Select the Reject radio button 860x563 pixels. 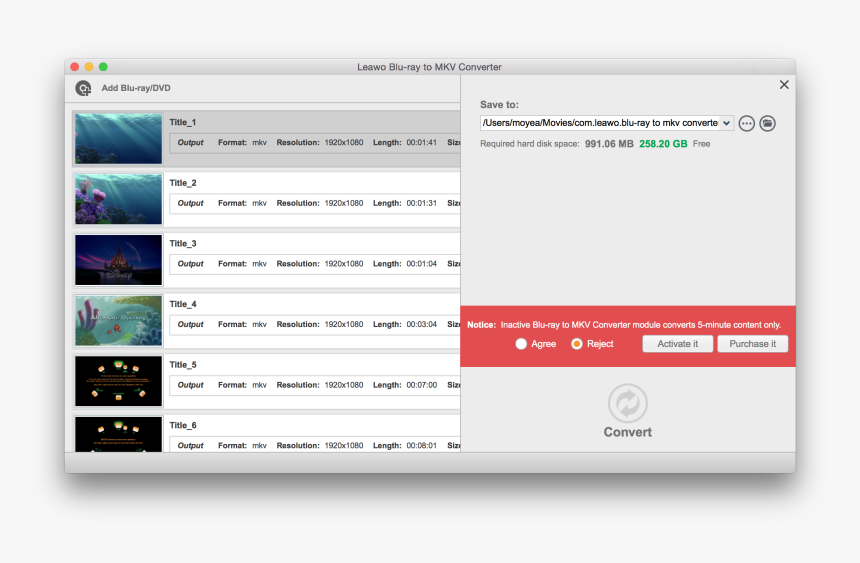click(576, 344)
